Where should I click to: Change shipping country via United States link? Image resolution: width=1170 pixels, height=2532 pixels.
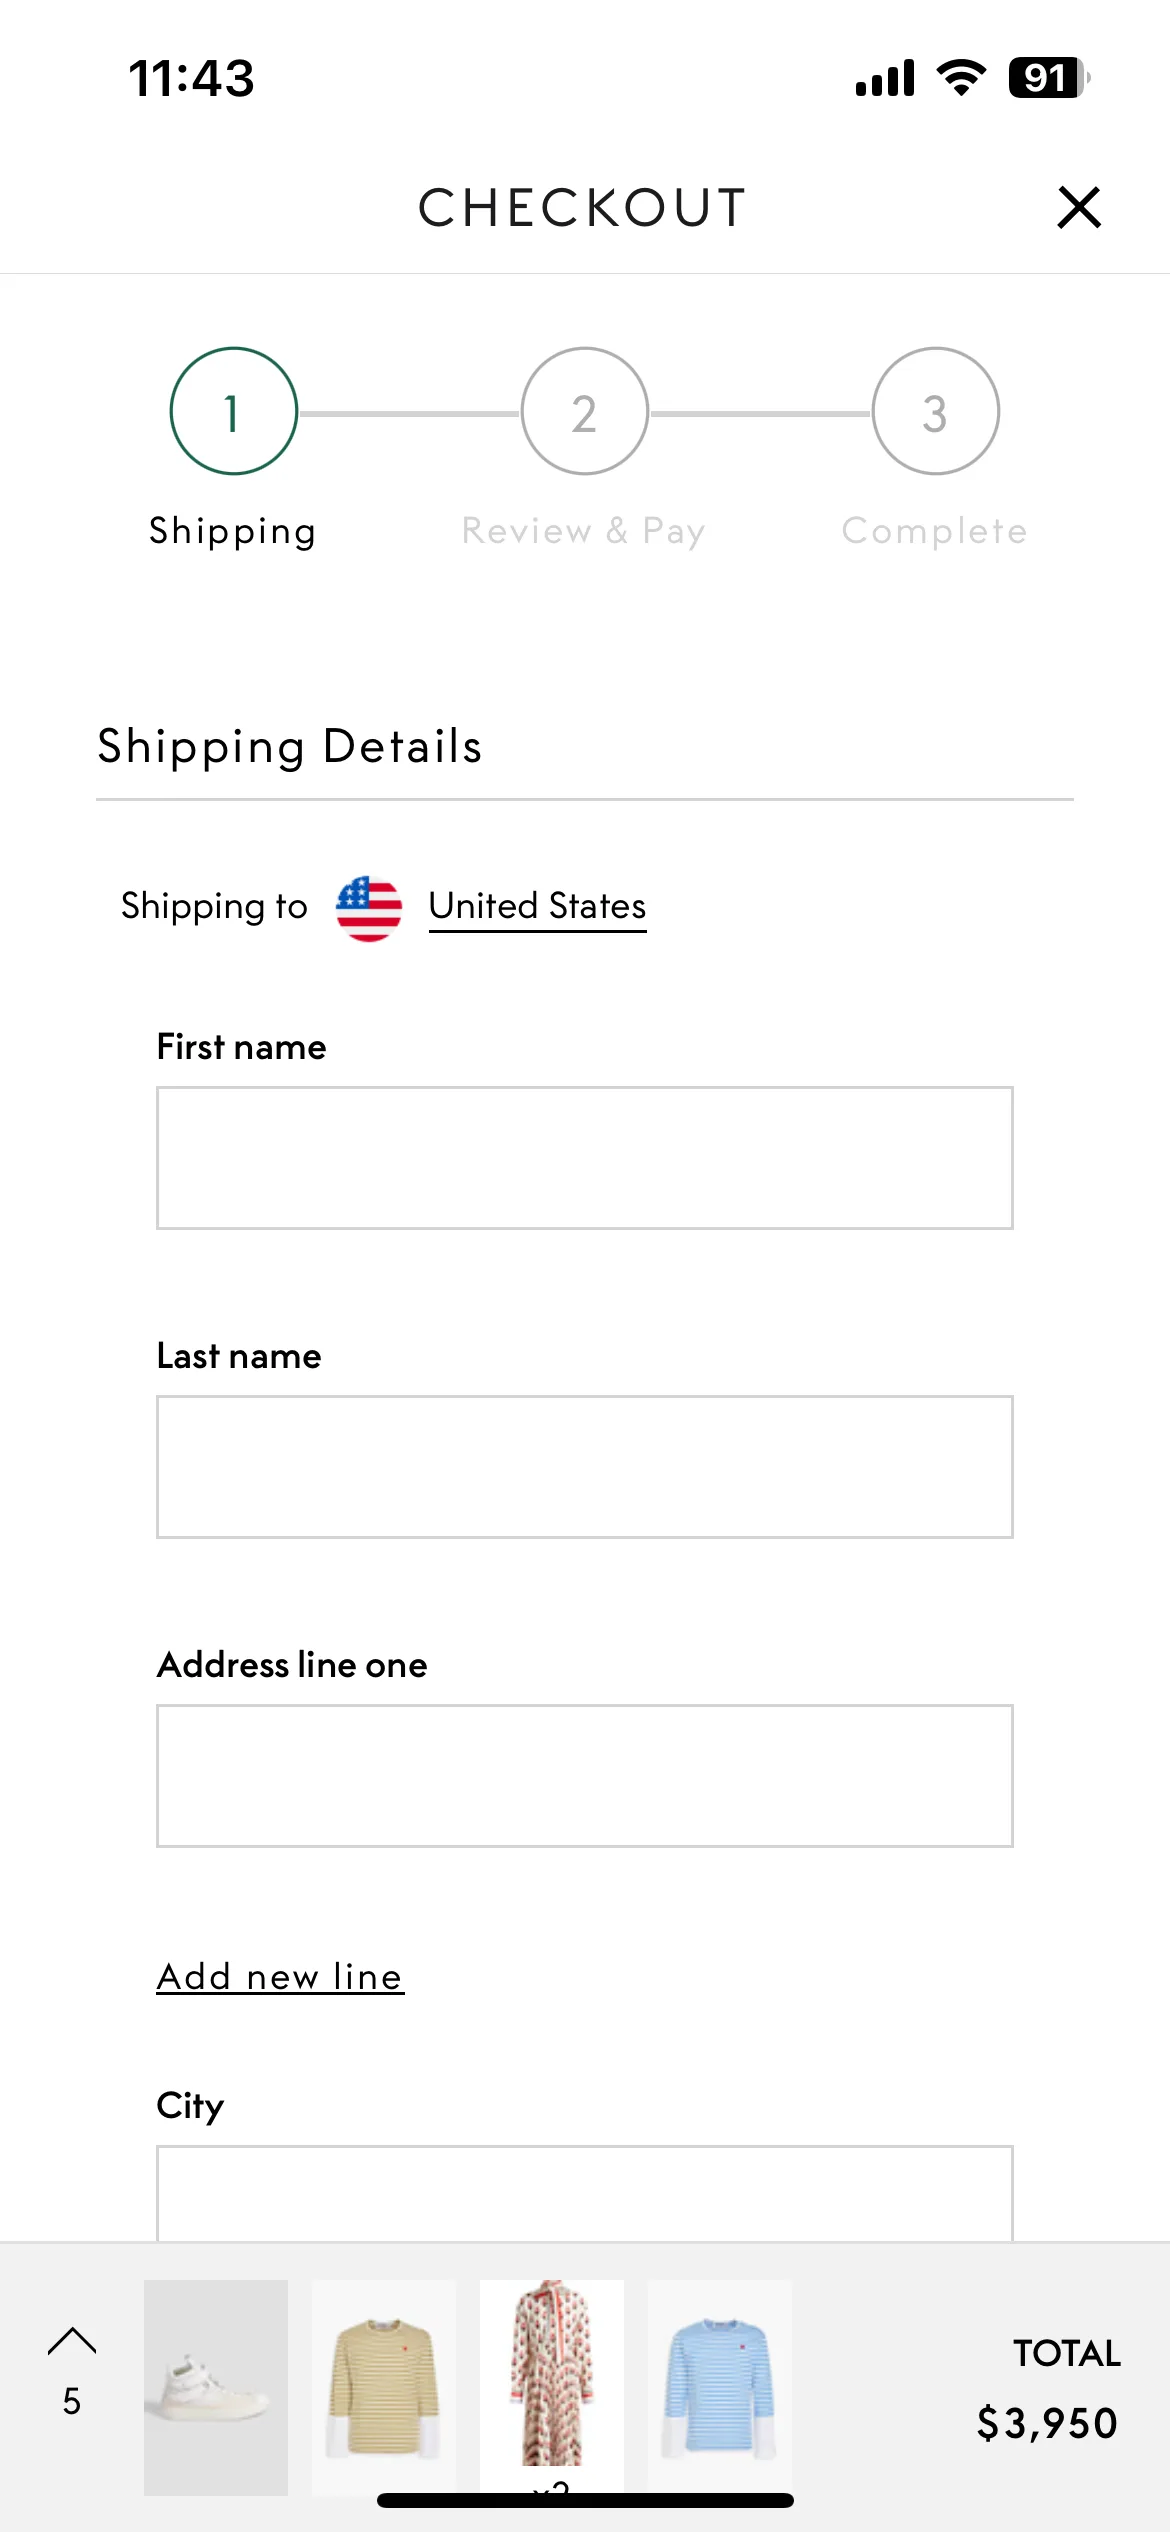[537, 906]
